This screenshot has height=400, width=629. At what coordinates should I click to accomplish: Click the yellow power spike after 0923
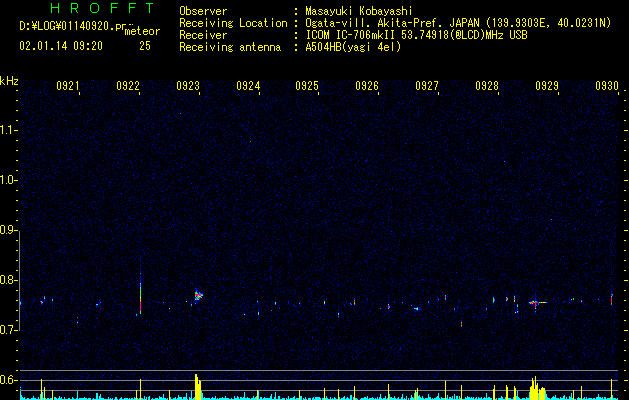click(x=197, y=386)
